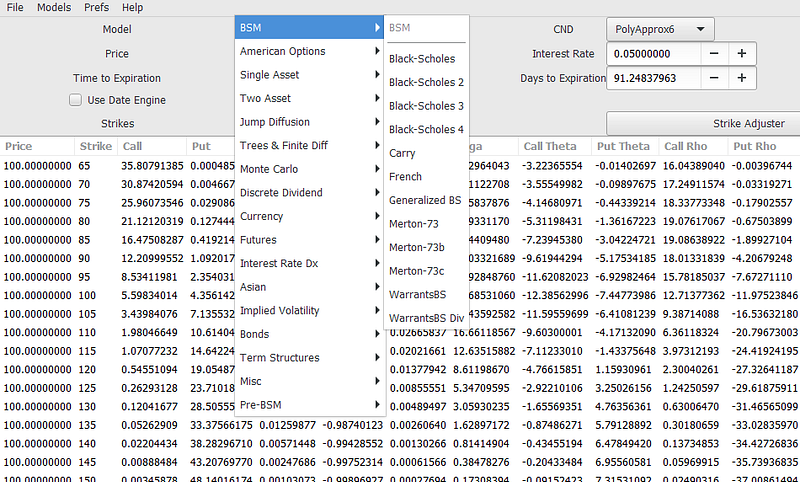Expand the Bonds submenu
Screen dimensions: 800x482
pos(309,334)
